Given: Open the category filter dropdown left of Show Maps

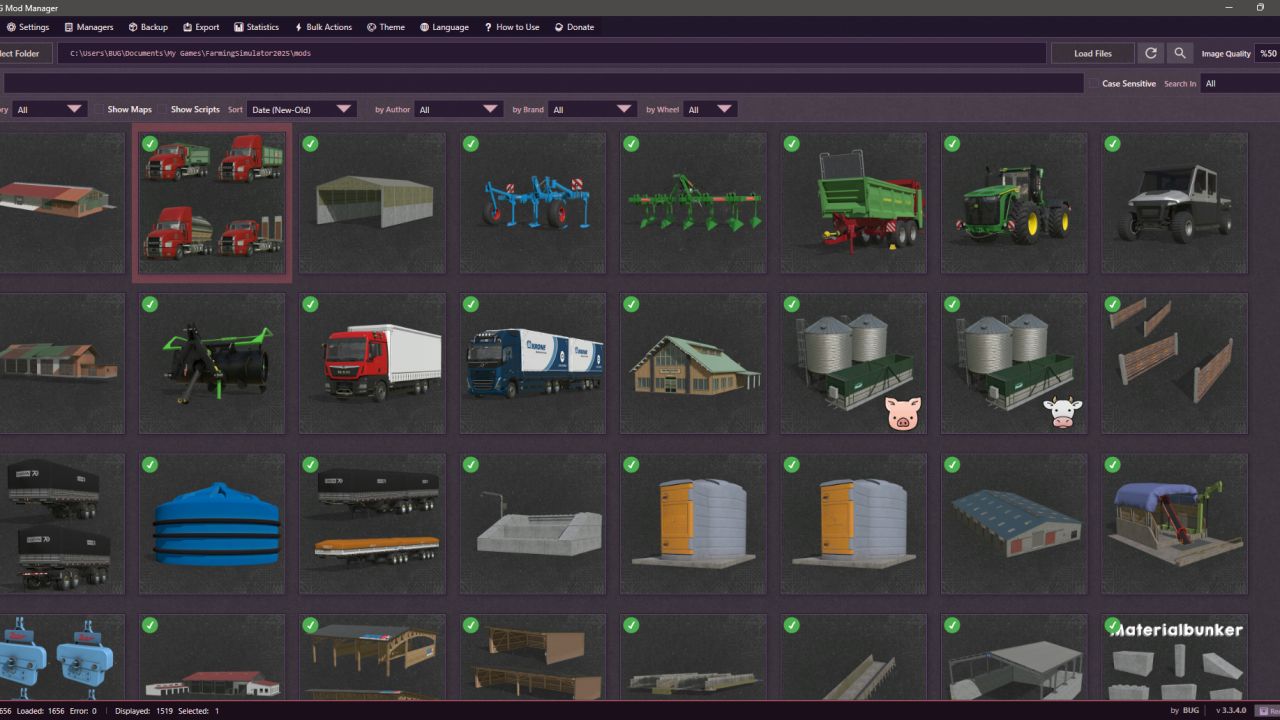Looking at the screenshot, I should (x=49, y=109).
